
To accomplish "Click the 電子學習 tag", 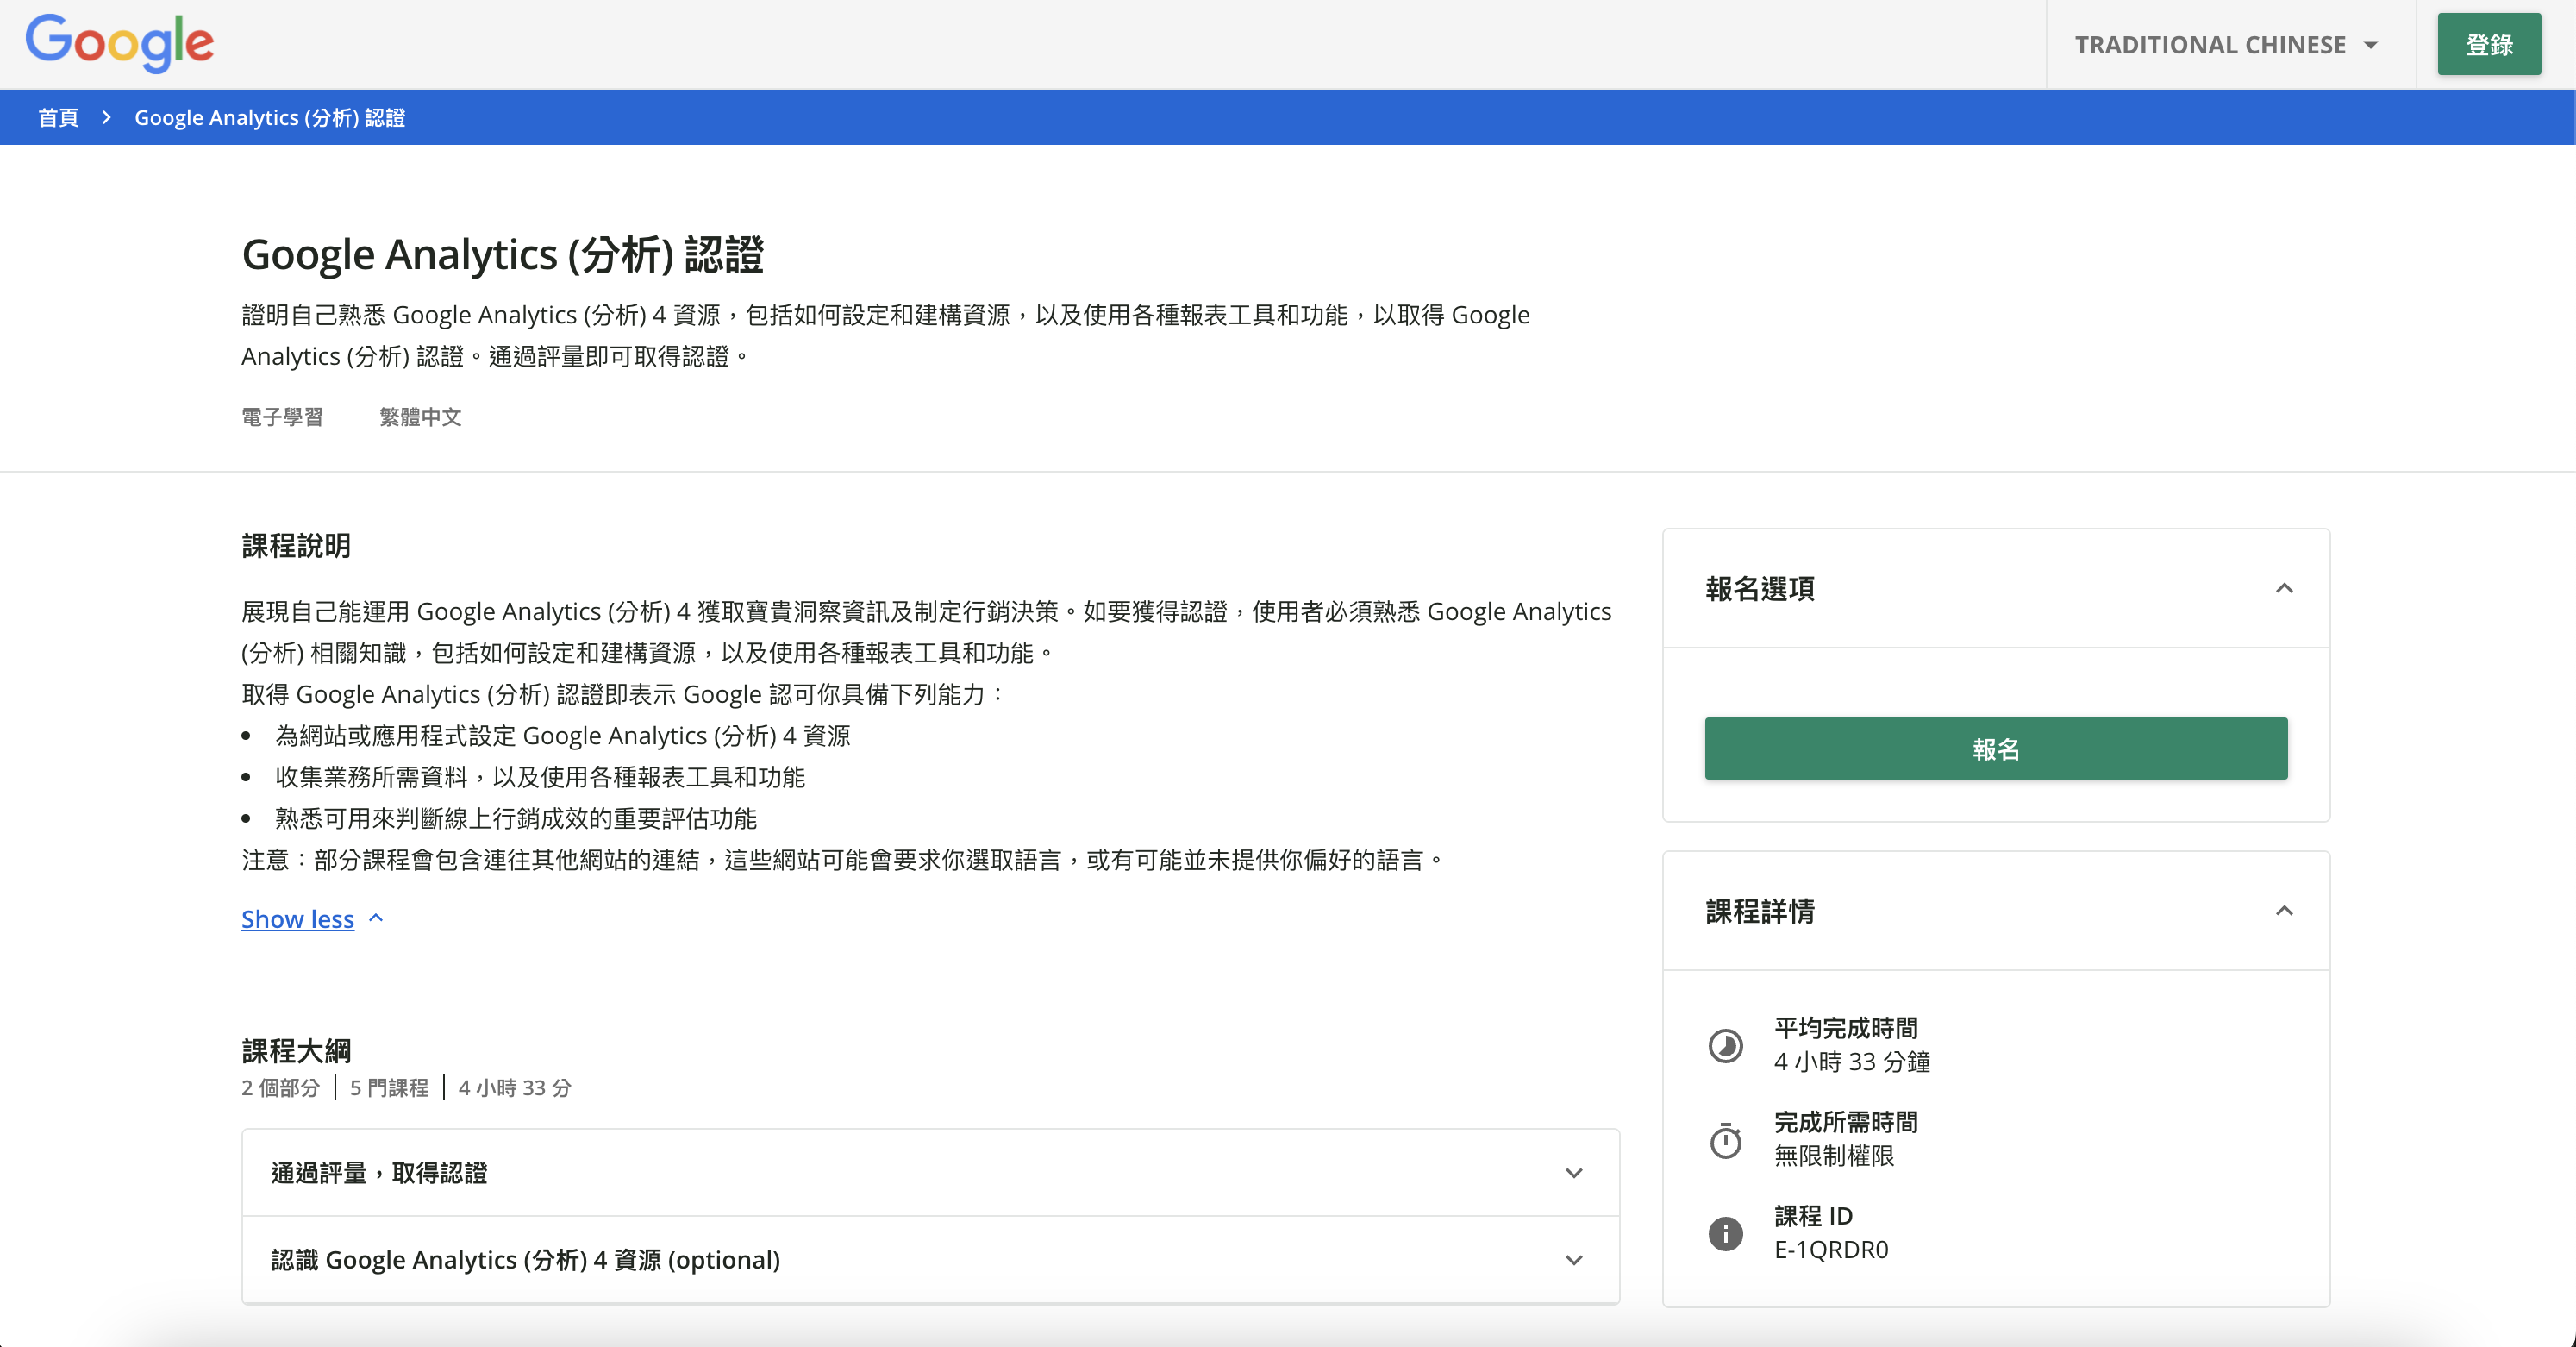I will [282, 417].
